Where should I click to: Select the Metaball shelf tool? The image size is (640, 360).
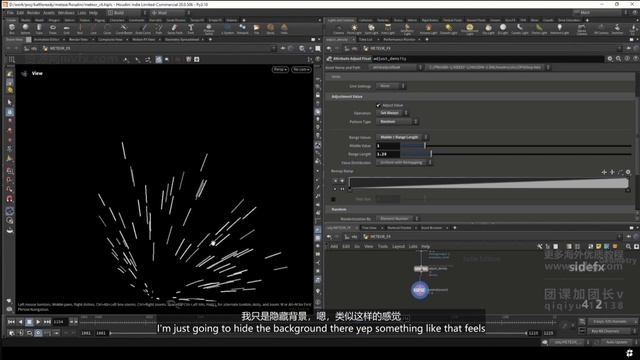(x=242, y=29)
